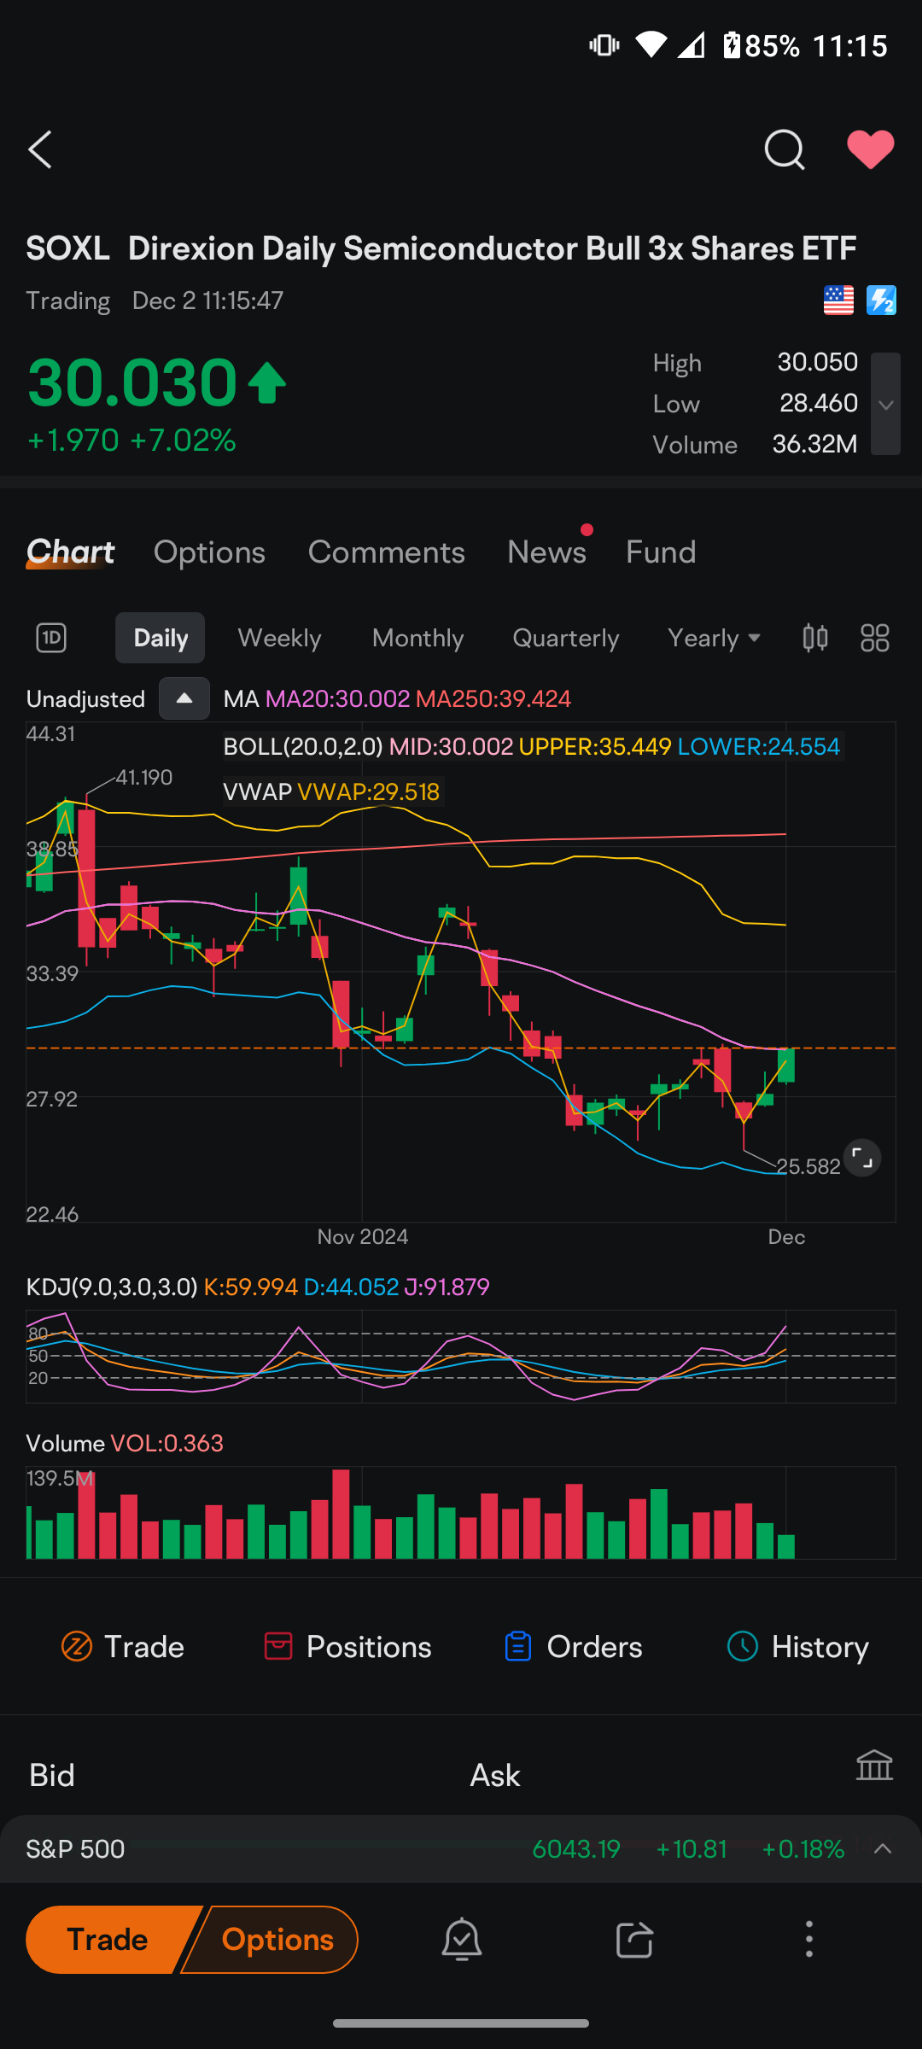Select the 1D intraday chart icon

click(51, 638)
